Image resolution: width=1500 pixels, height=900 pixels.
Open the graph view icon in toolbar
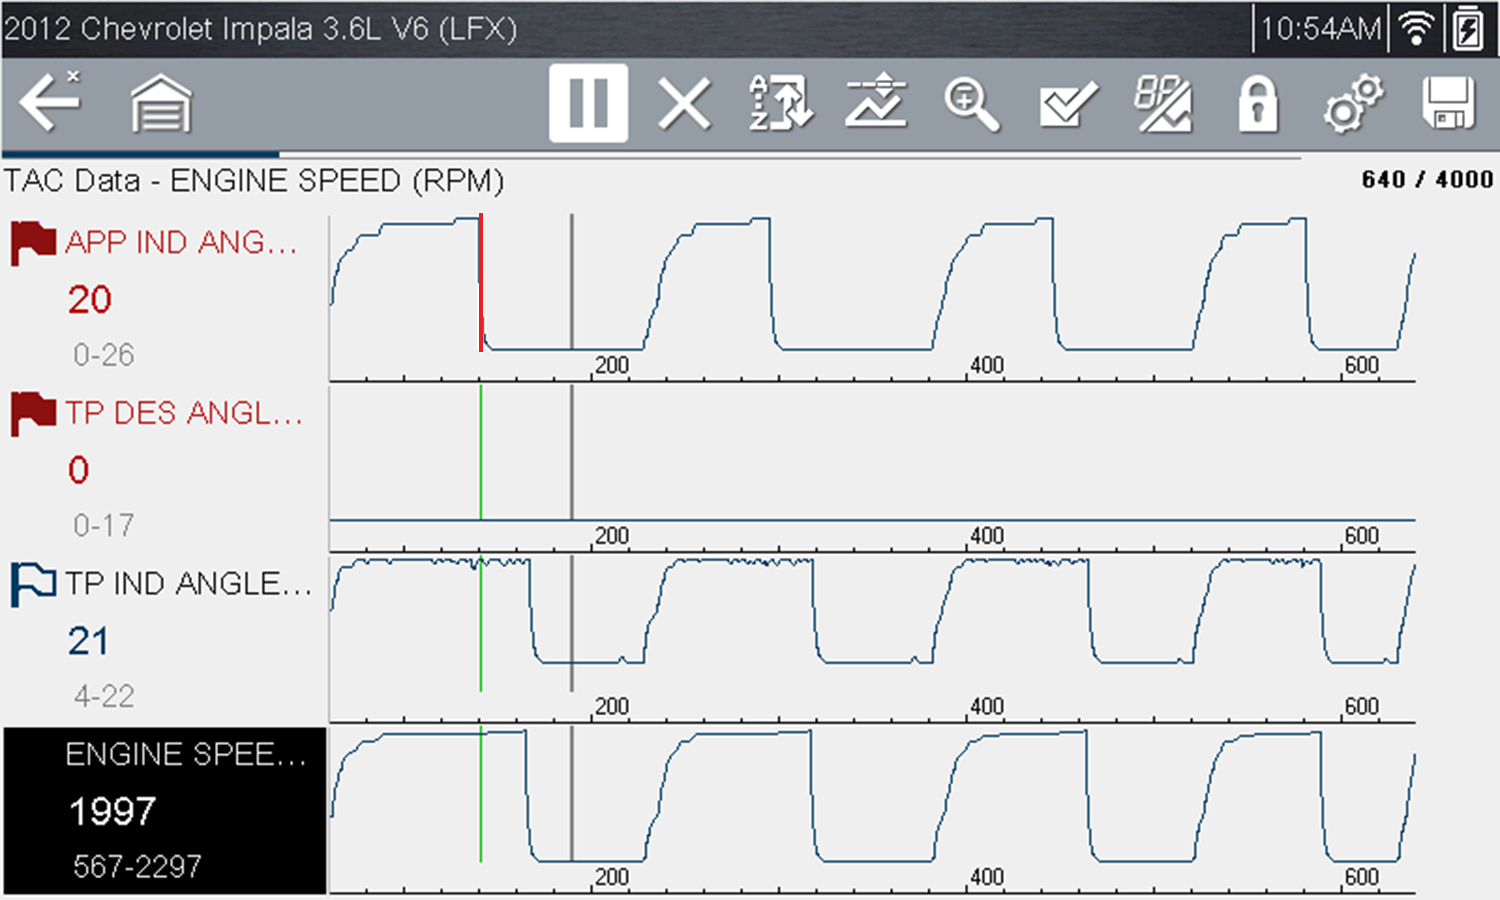point(876,103)
